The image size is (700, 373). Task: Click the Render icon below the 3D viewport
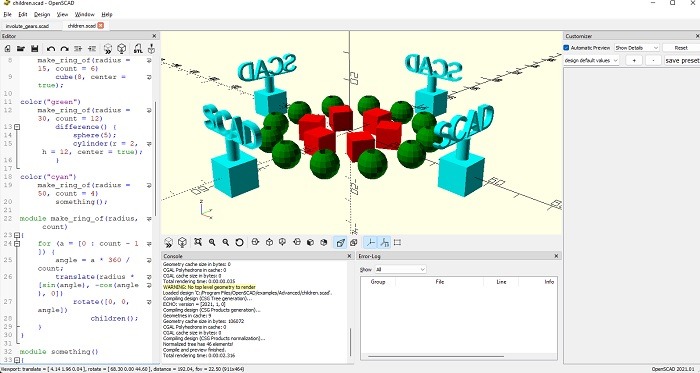click(x=182, y=242)
